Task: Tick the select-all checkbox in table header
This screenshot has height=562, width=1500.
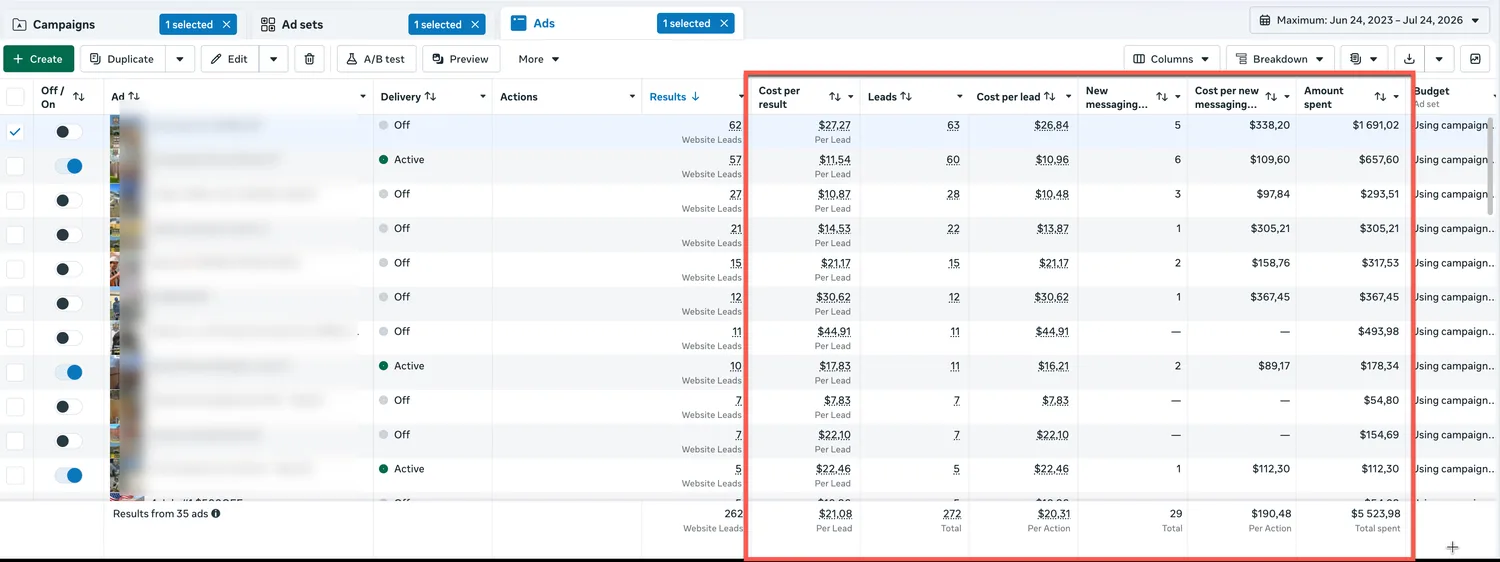Action: click(x=15, y=97)
